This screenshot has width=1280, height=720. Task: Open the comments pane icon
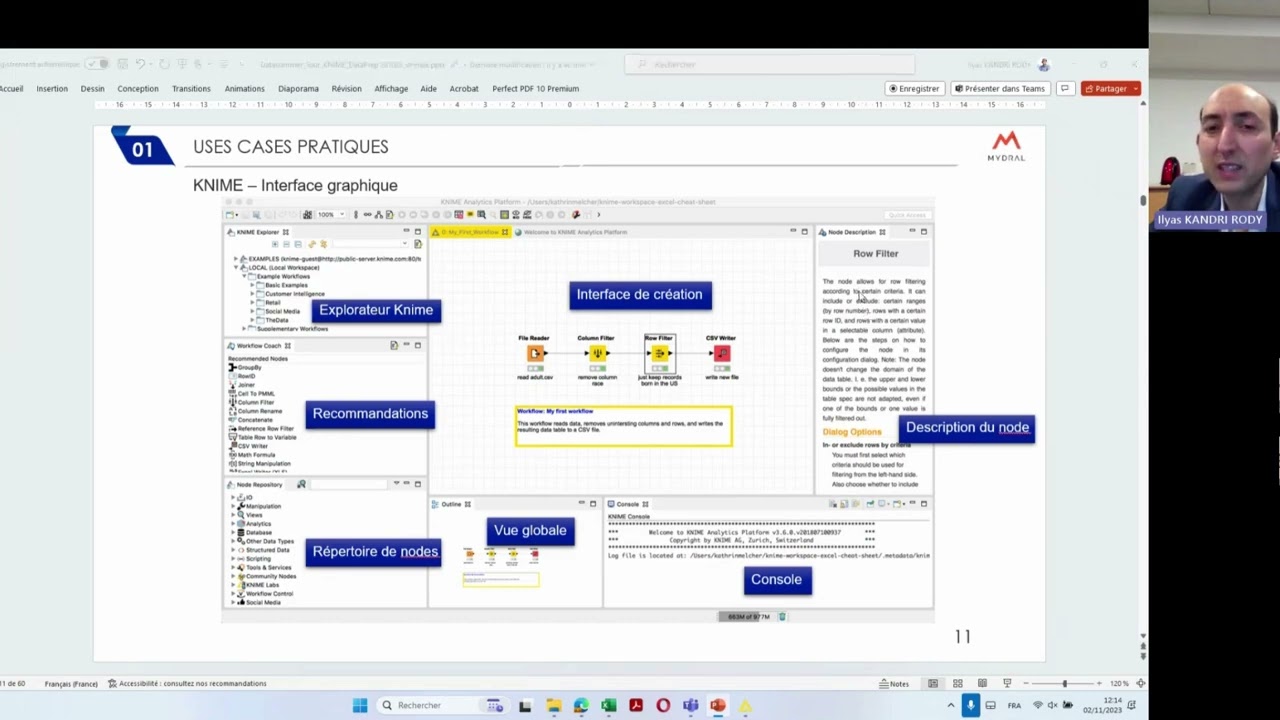[1064, 88]
